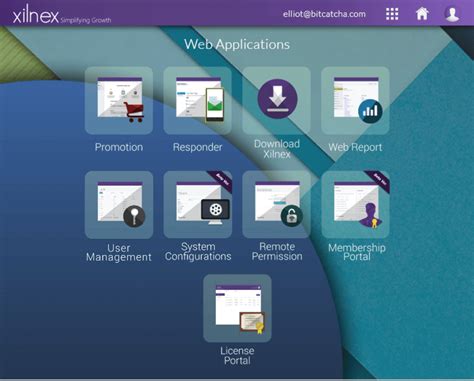Click the Download Xilnex label
The width and height of the screenshot is (474, 381).
(277, 149)
